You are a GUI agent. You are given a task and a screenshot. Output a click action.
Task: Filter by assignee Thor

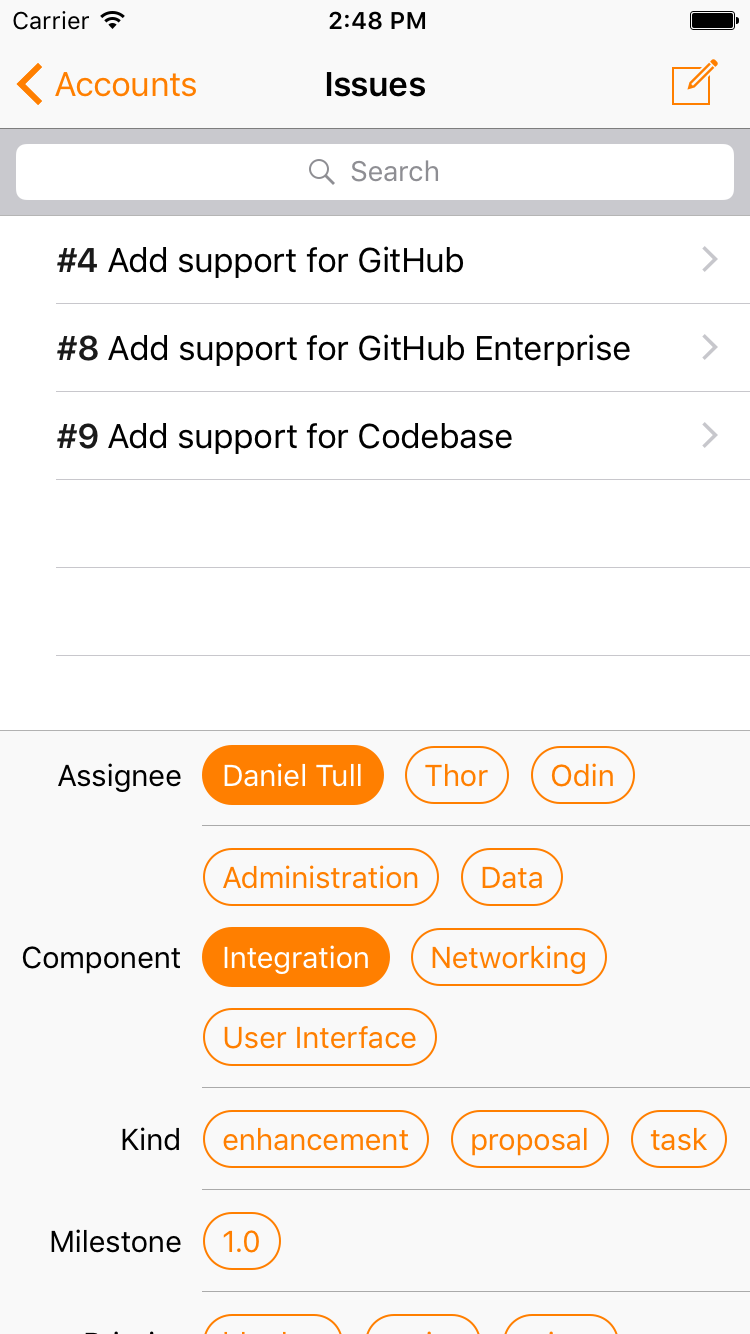456,775
